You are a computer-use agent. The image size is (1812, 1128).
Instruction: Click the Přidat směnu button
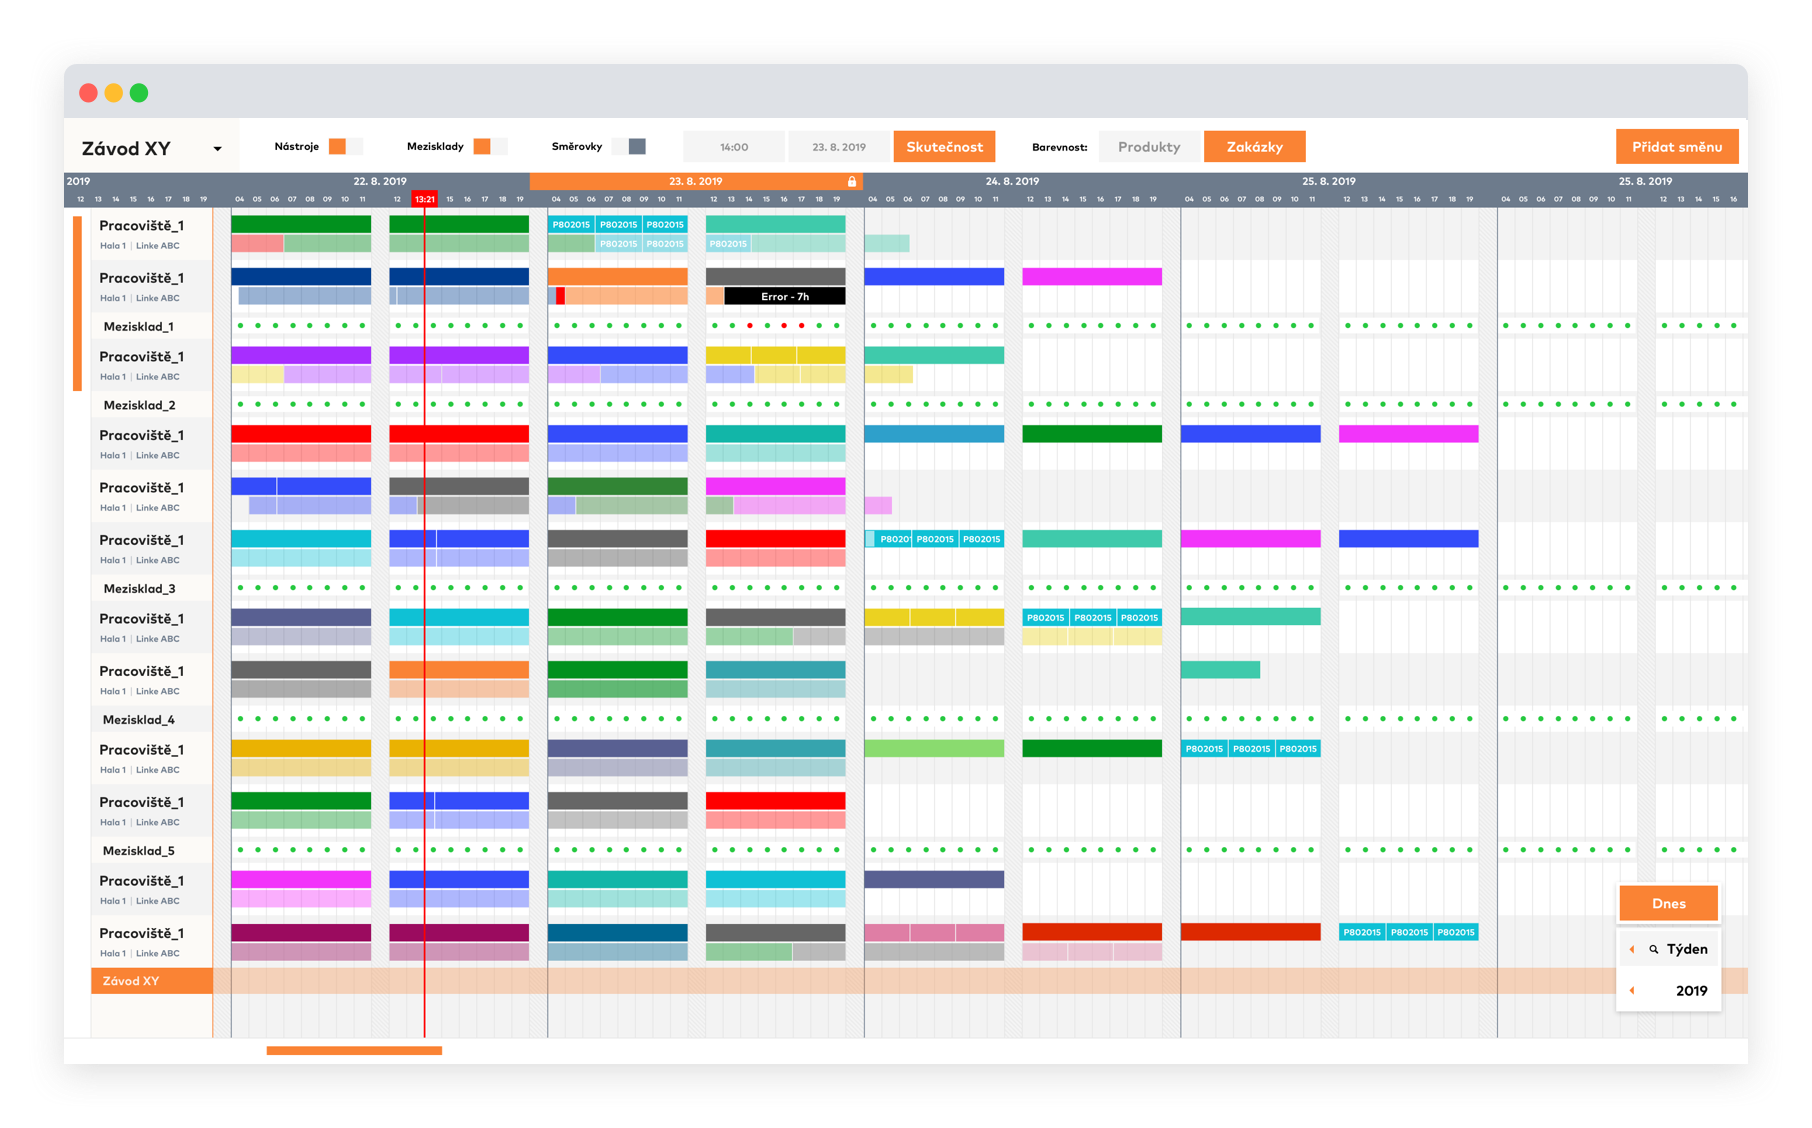(x=1677, y=147)
